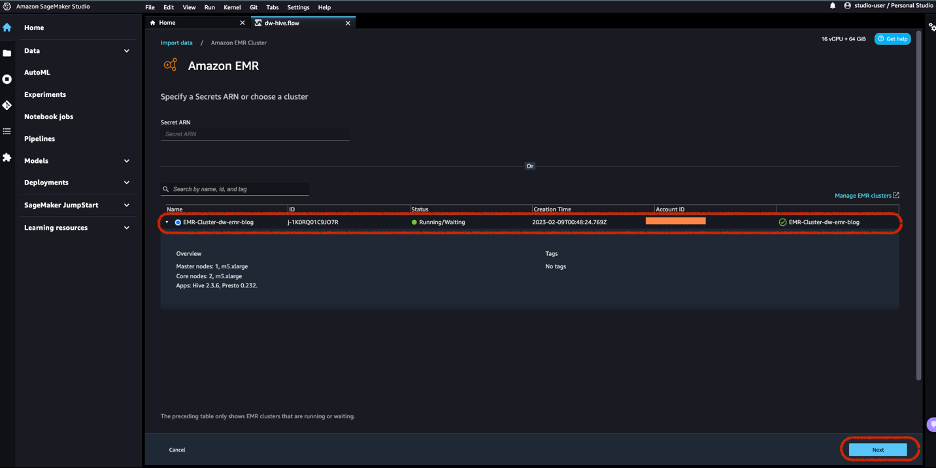Click the Creation Time column header
The height and width of the screenshot is (468, 936).
[x=552, y=210]
